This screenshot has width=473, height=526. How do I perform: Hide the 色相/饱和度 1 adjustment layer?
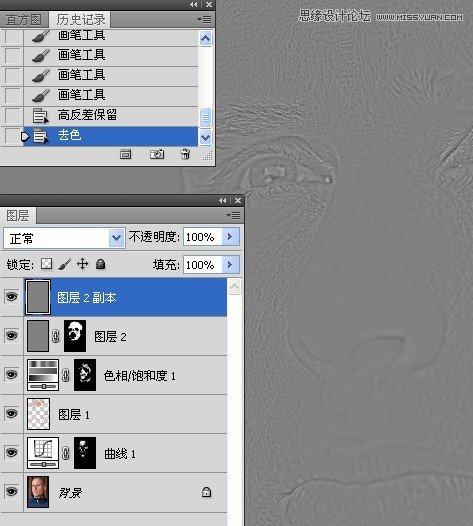pyautogui.click(x=11, y=374)
